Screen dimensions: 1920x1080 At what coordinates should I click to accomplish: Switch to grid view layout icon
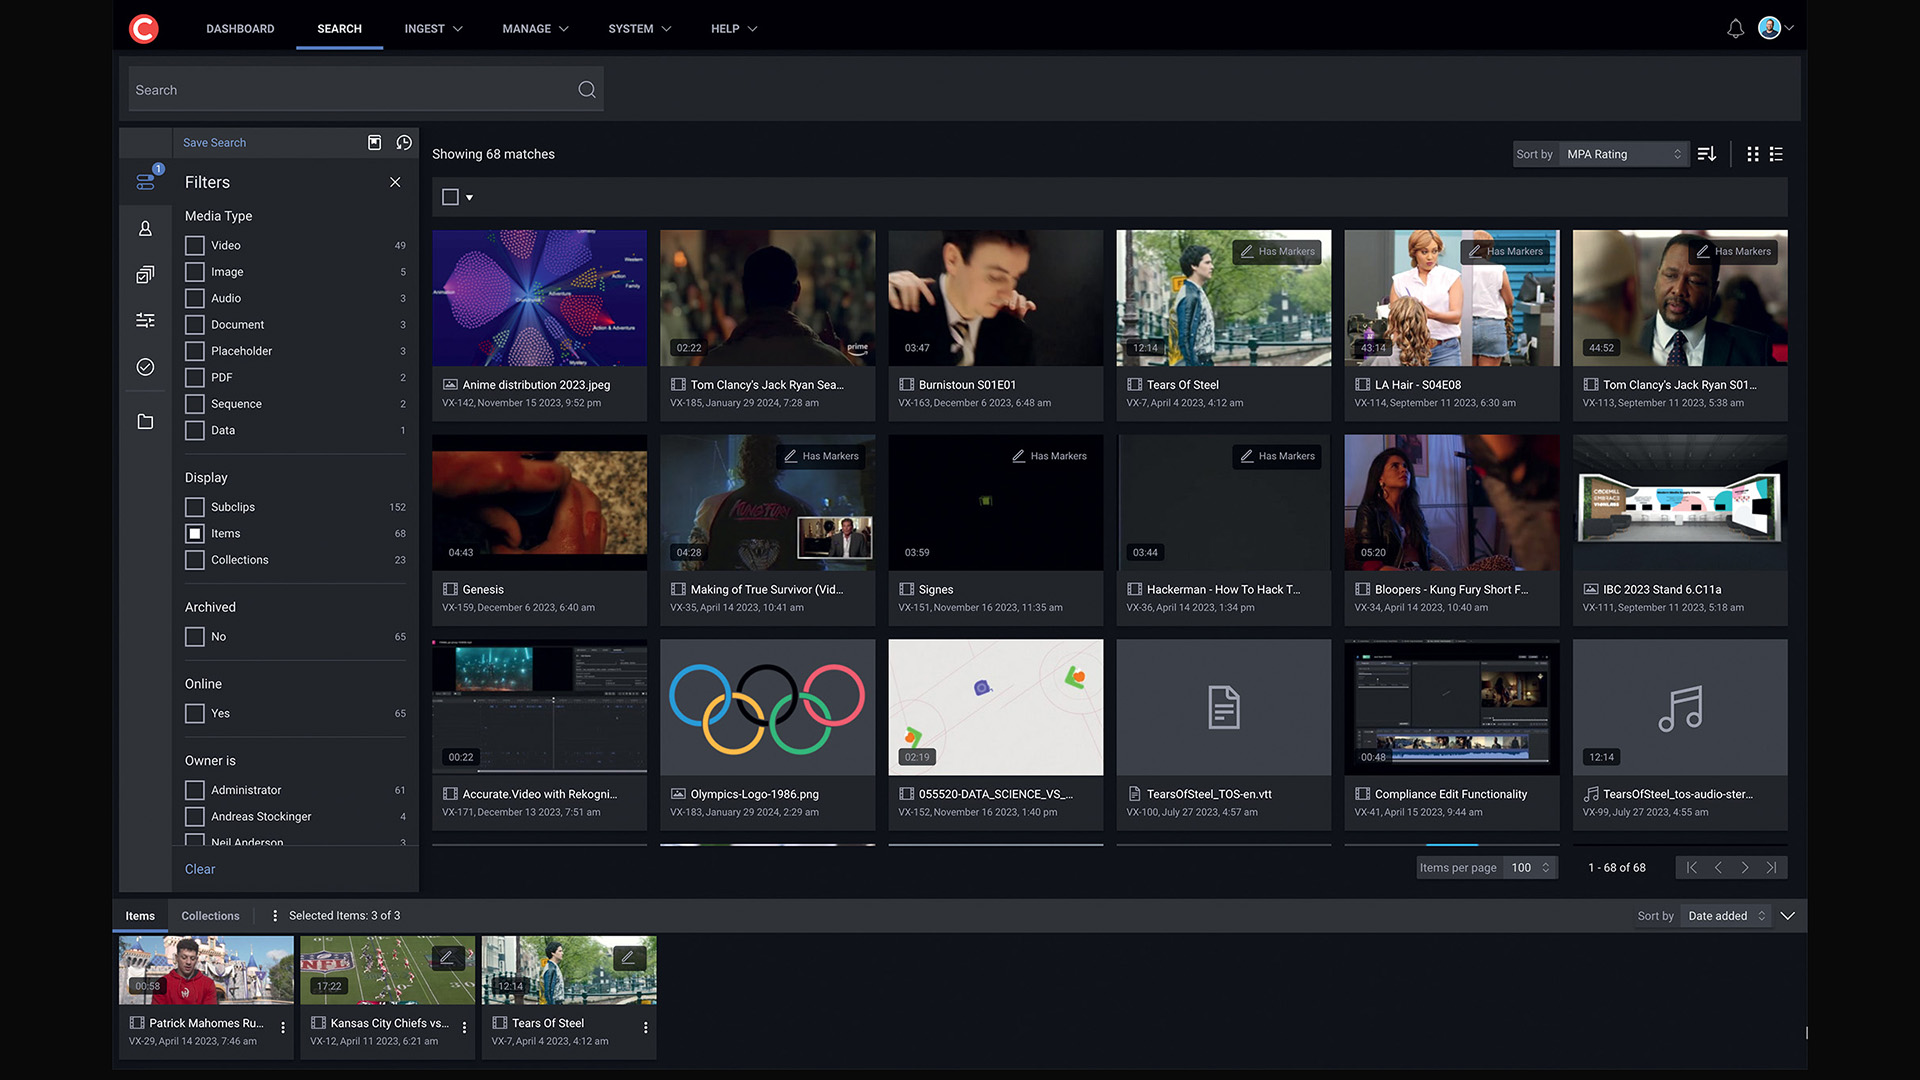point(1752,154)
